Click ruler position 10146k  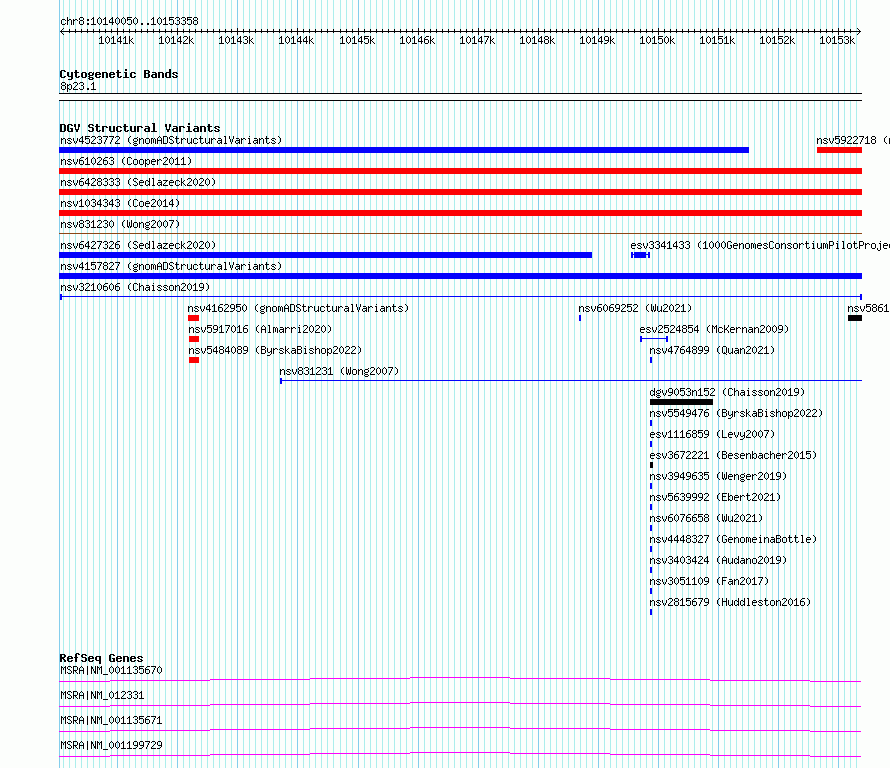(x=417, y=40)
